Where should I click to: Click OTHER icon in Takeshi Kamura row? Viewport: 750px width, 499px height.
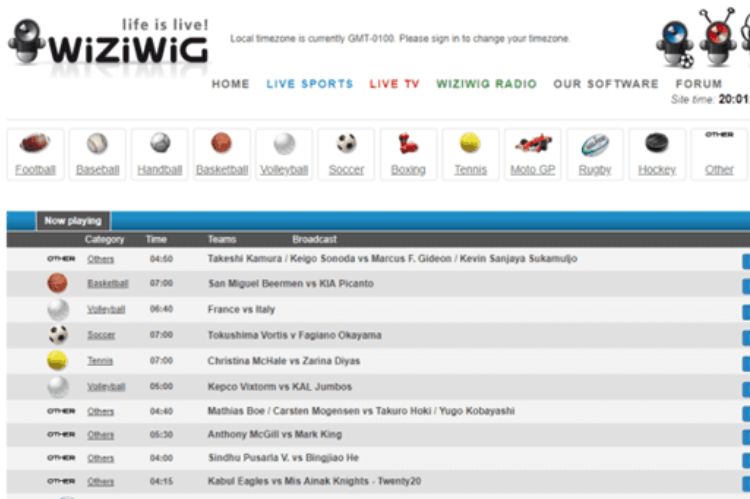61,259
